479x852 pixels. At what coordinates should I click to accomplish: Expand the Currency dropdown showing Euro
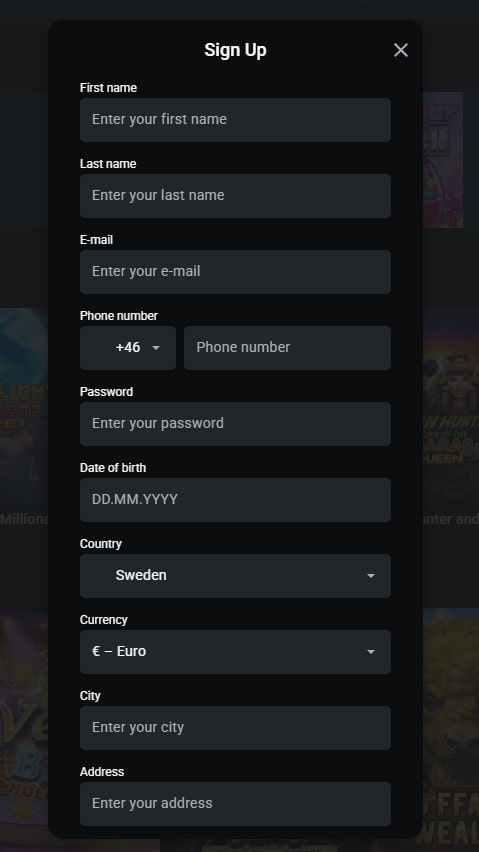click(x=235, y=652)
